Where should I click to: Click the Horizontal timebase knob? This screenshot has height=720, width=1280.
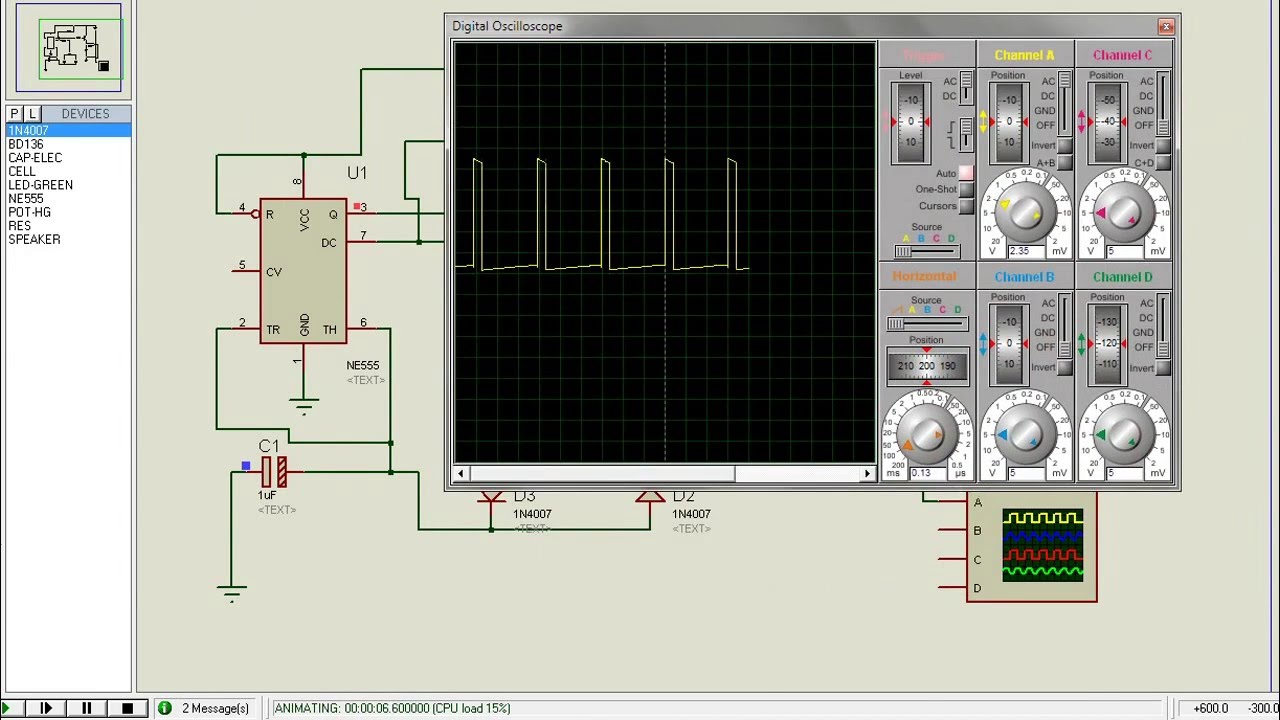pos(926,434)
